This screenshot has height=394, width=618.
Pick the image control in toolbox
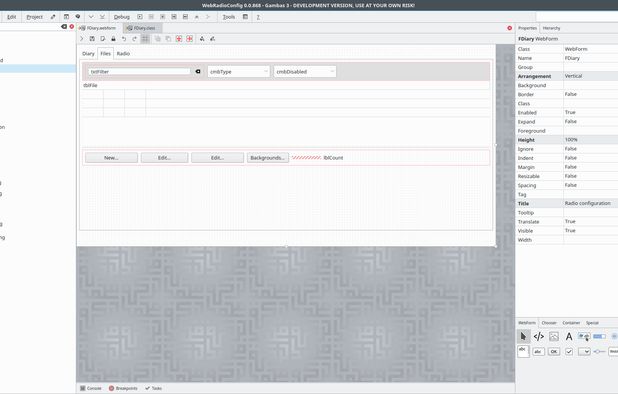point(554,336)
